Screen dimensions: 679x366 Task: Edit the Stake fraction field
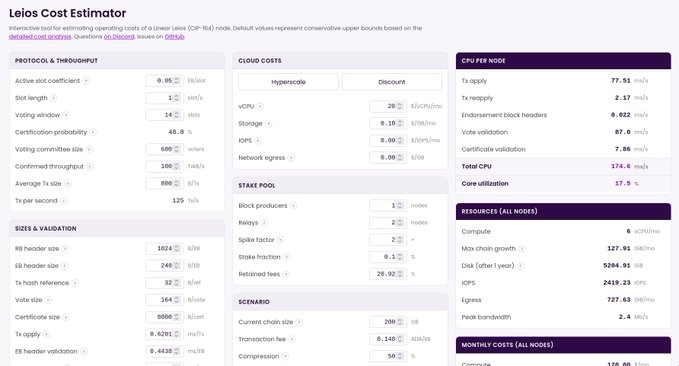tap(388, 257)
